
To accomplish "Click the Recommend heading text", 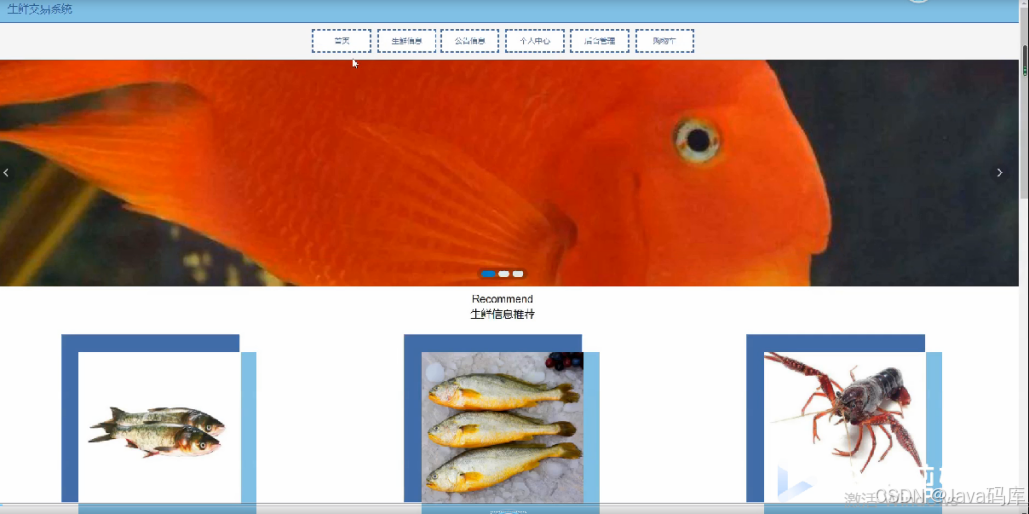I will (503, 299).
